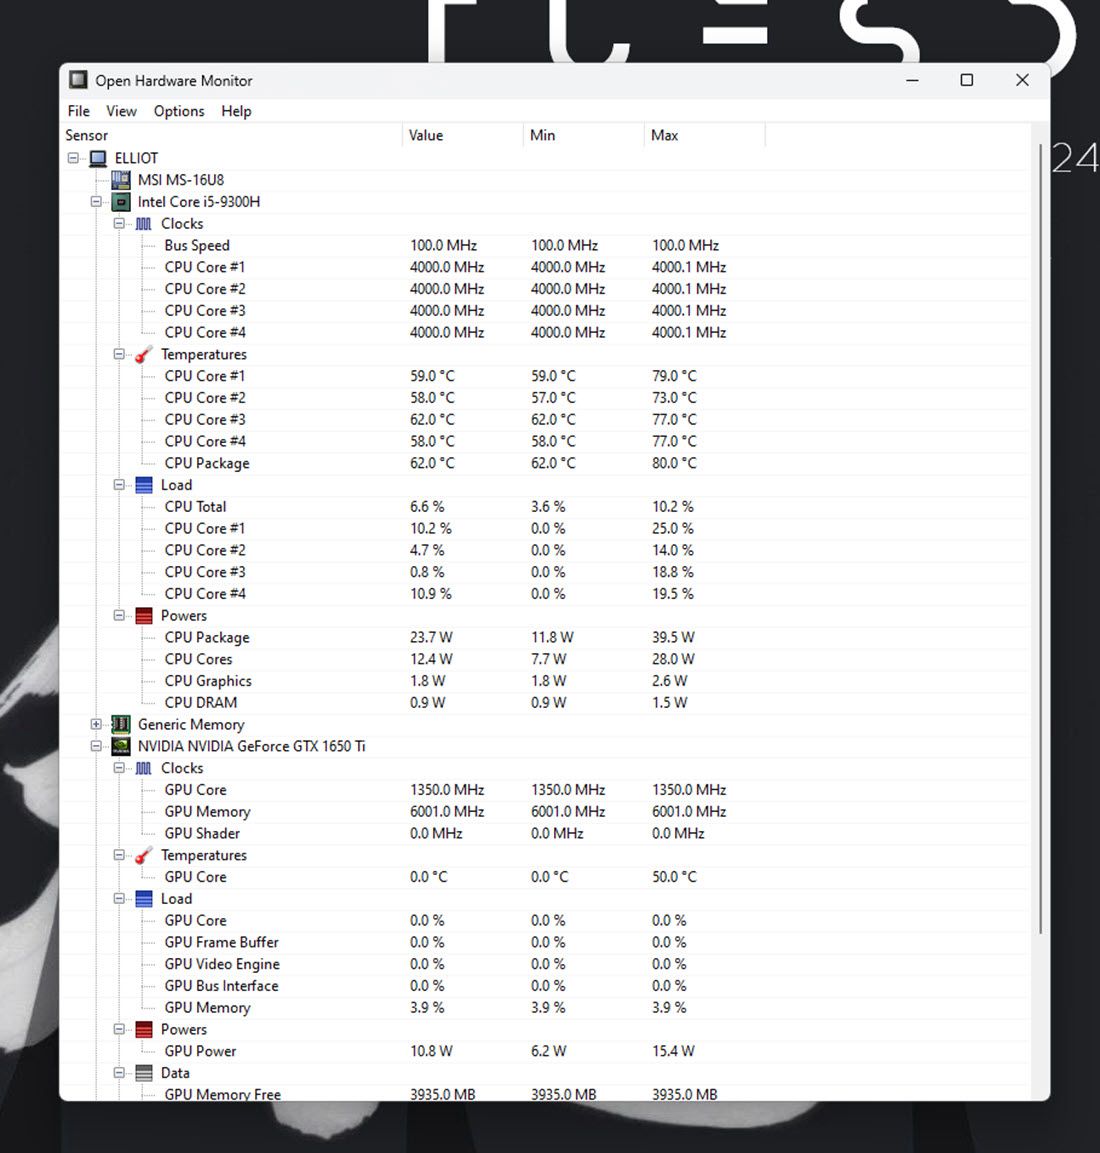Click the 6.6 % CPU Total value

pos(427,507)
